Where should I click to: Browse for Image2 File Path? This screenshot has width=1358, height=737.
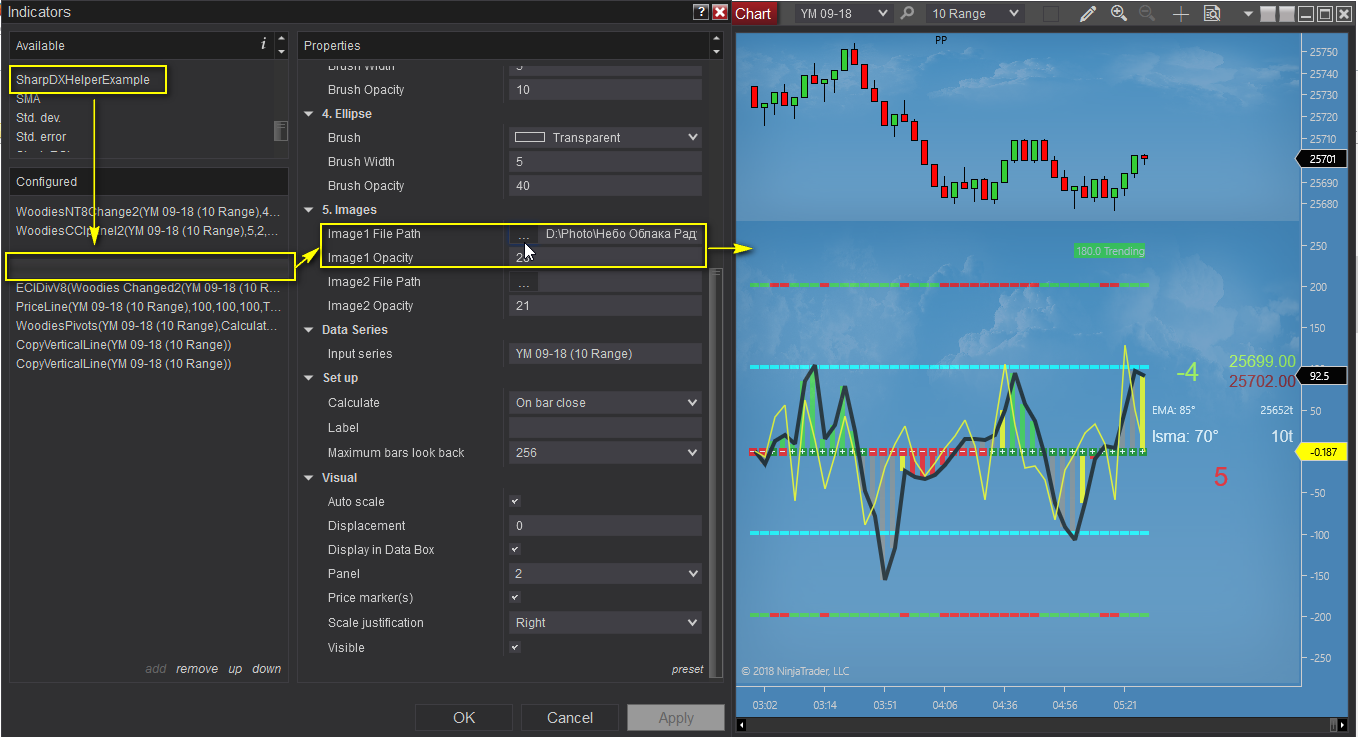523,282
